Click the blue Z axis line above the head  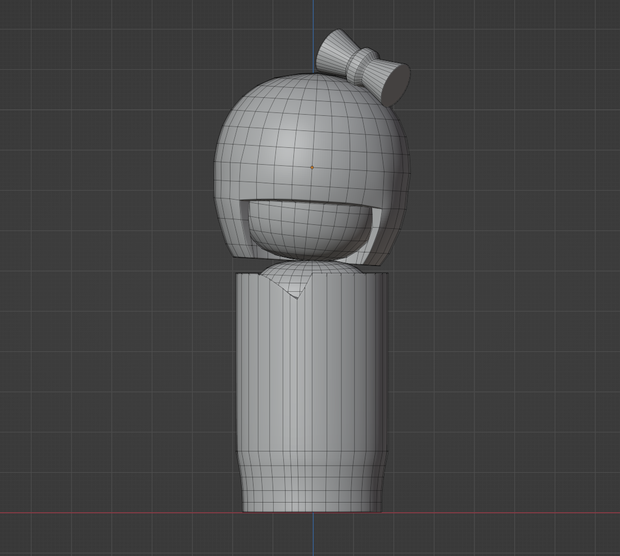[314, 36]
